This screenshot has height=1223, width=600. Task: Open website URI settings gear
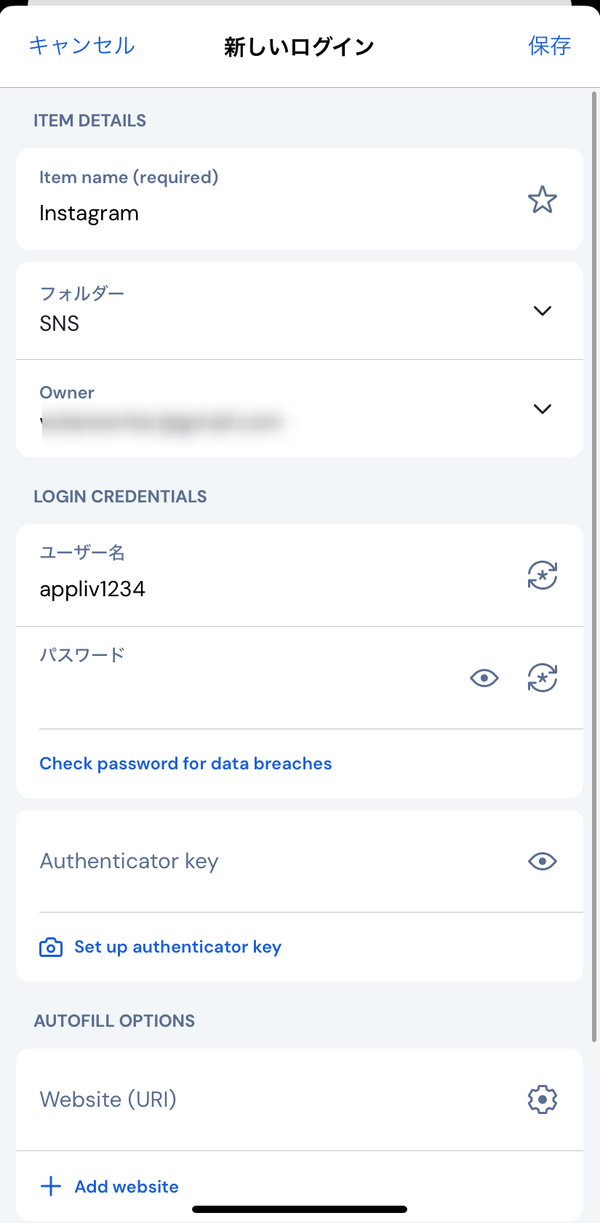tap(542, 1099)
